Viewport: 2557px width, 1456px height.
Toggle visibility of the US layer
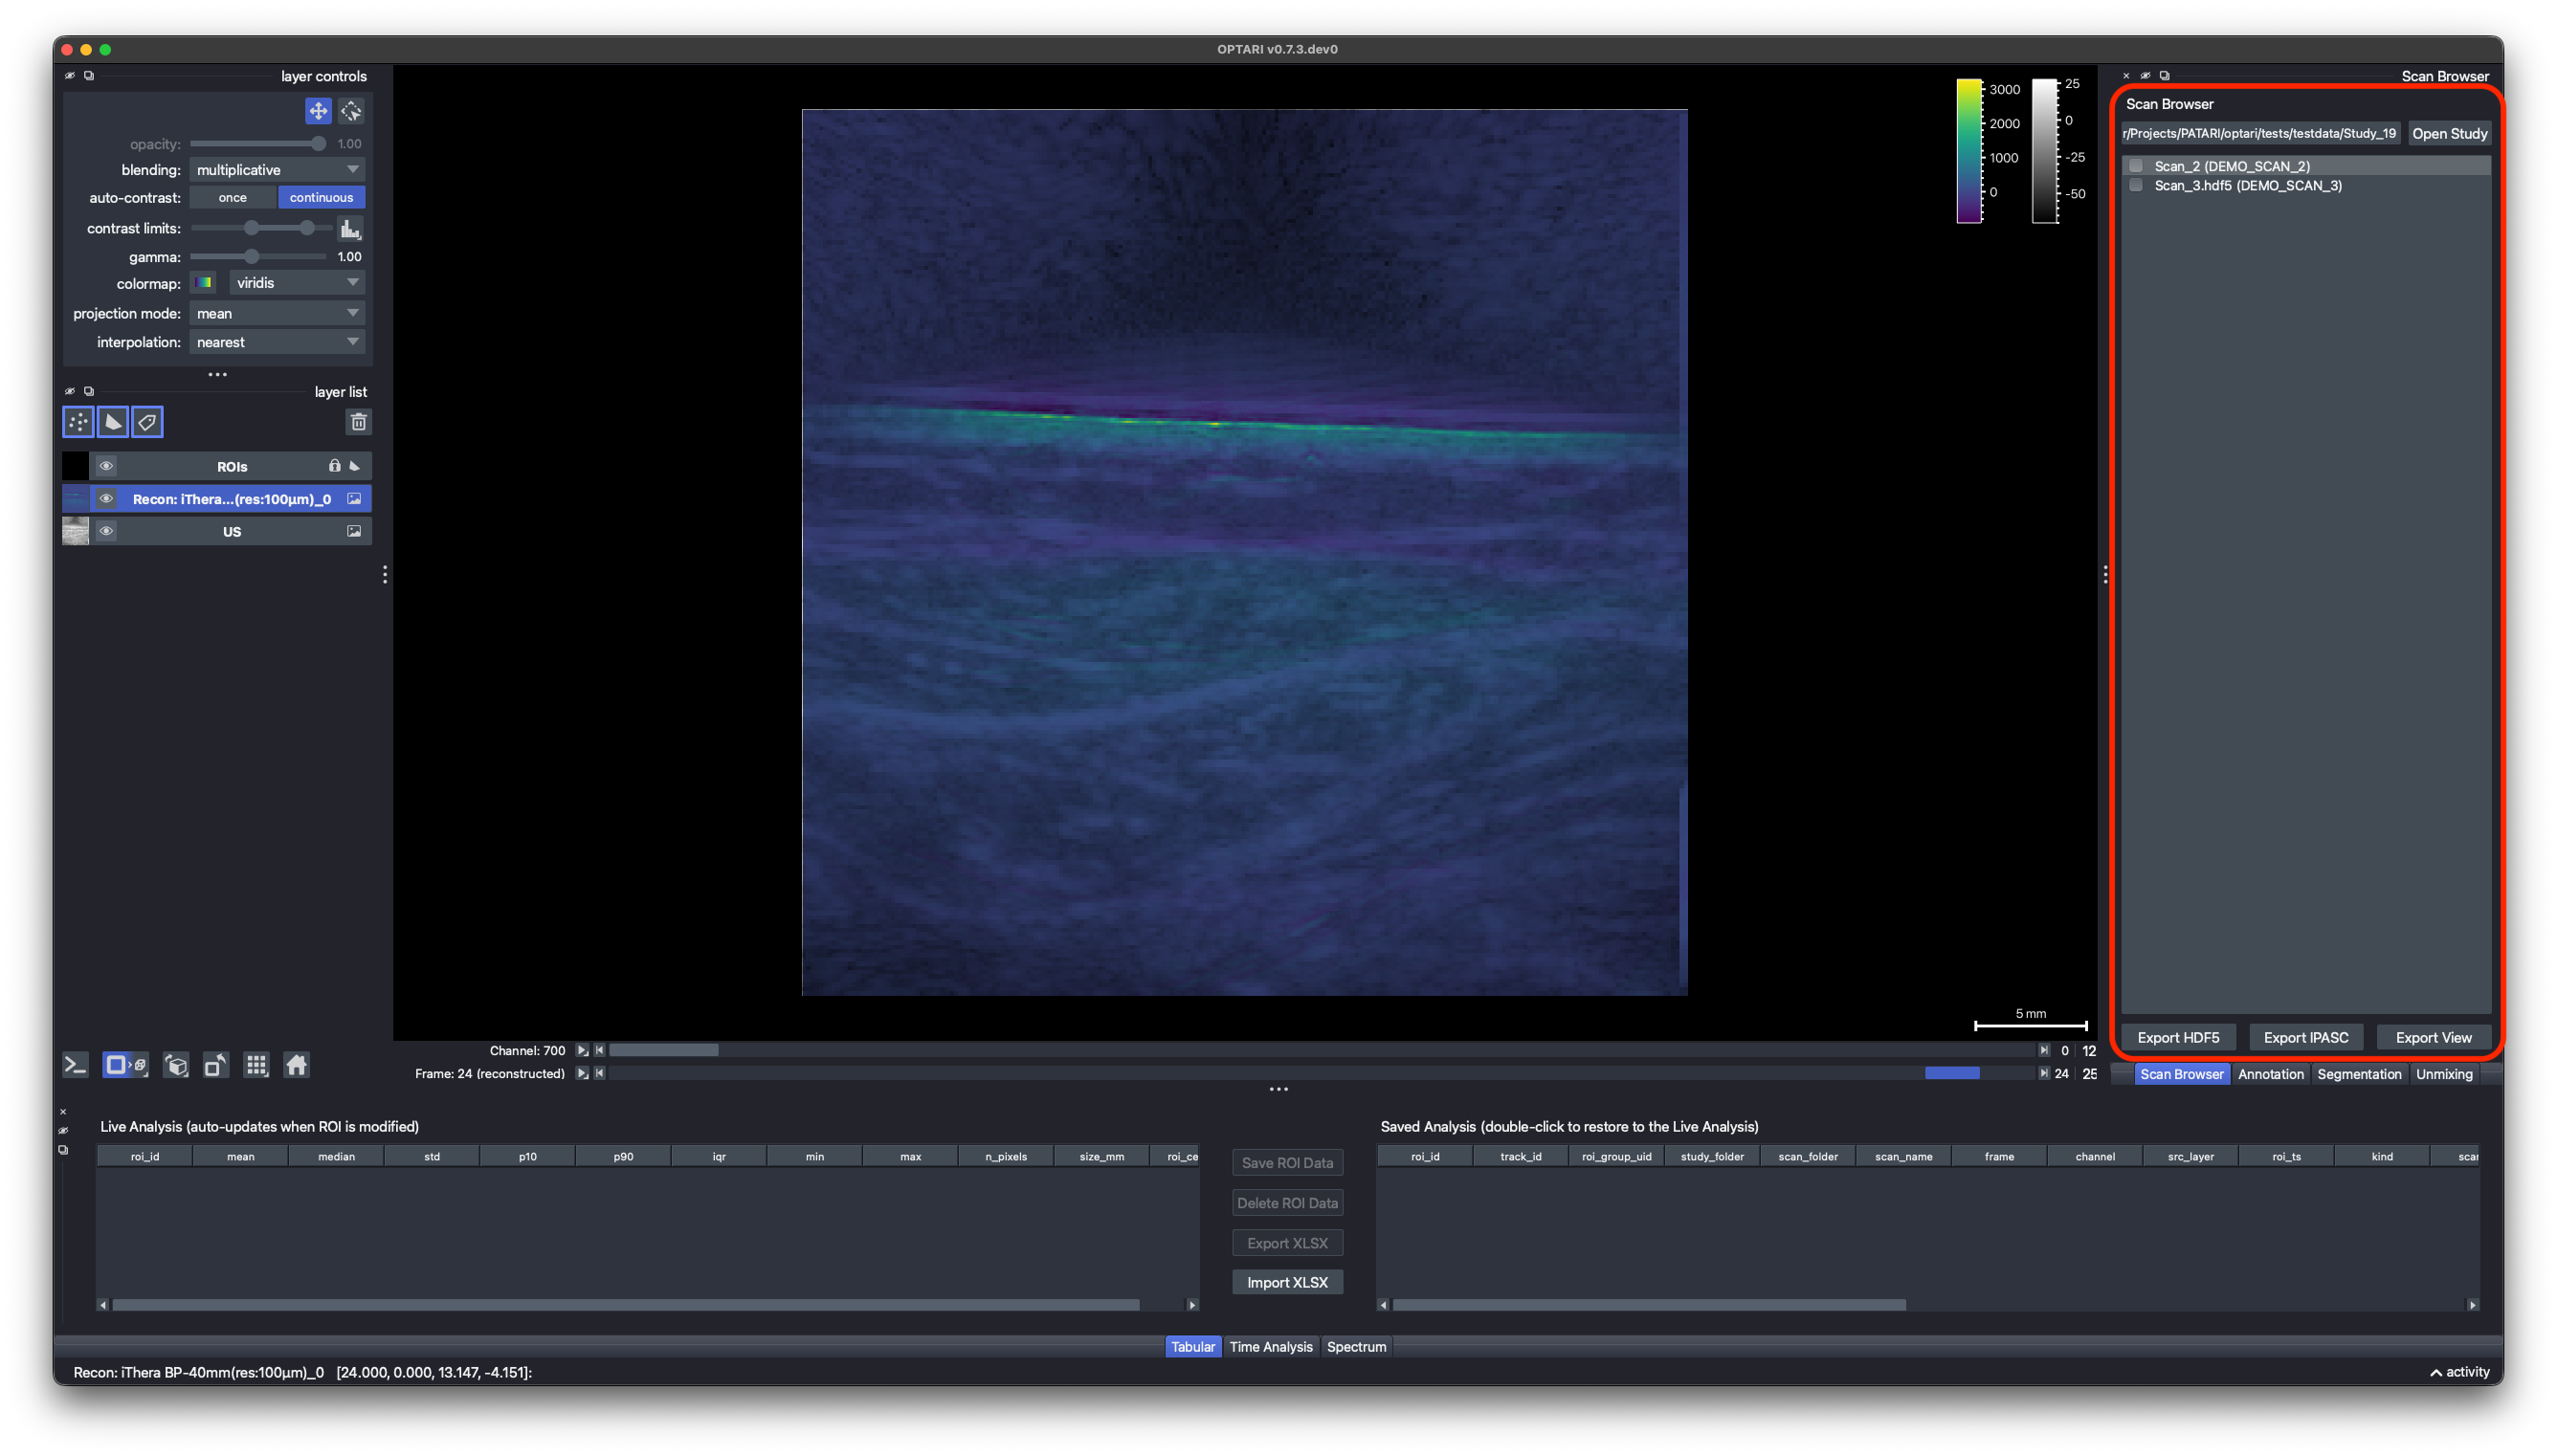coord(106,531)
